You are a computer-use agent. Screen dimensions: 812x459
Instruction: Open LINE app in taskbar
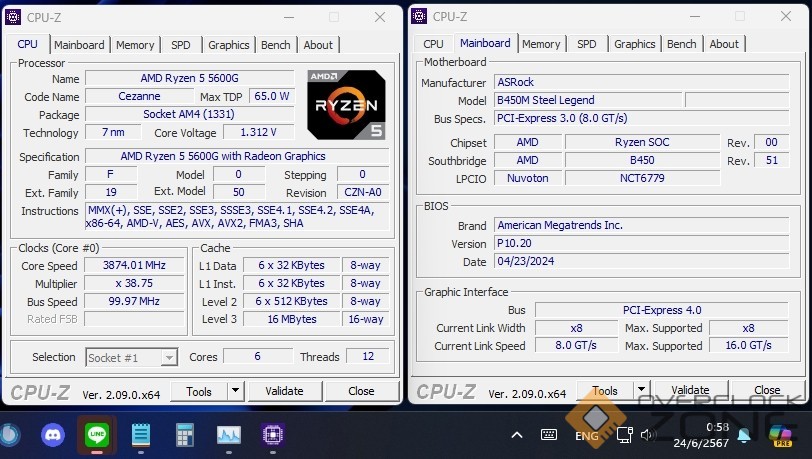[x=97, y=434]
